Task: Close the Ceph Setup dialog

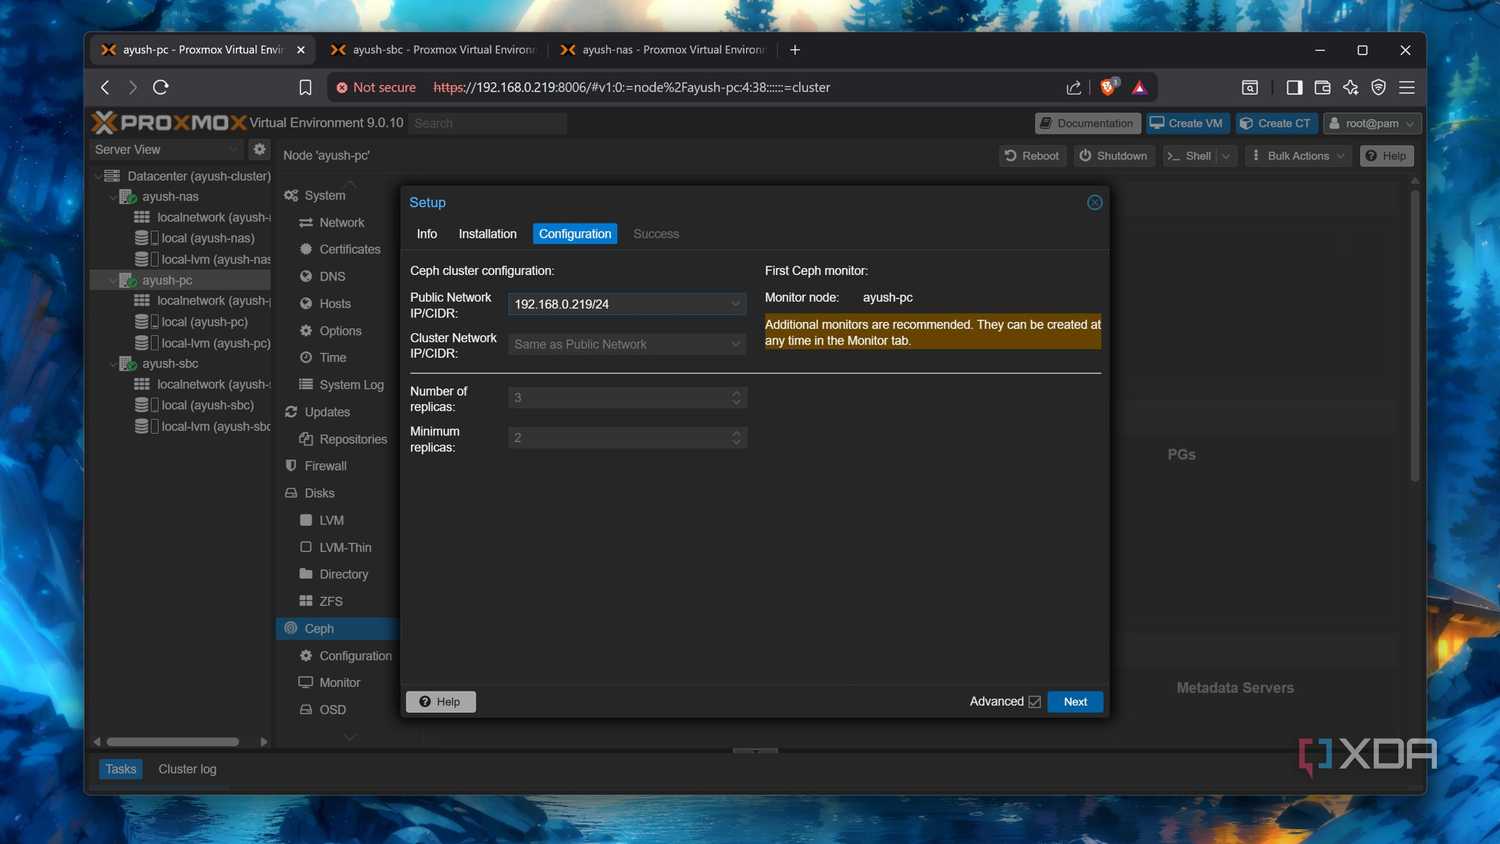Action: point(1095,202)
